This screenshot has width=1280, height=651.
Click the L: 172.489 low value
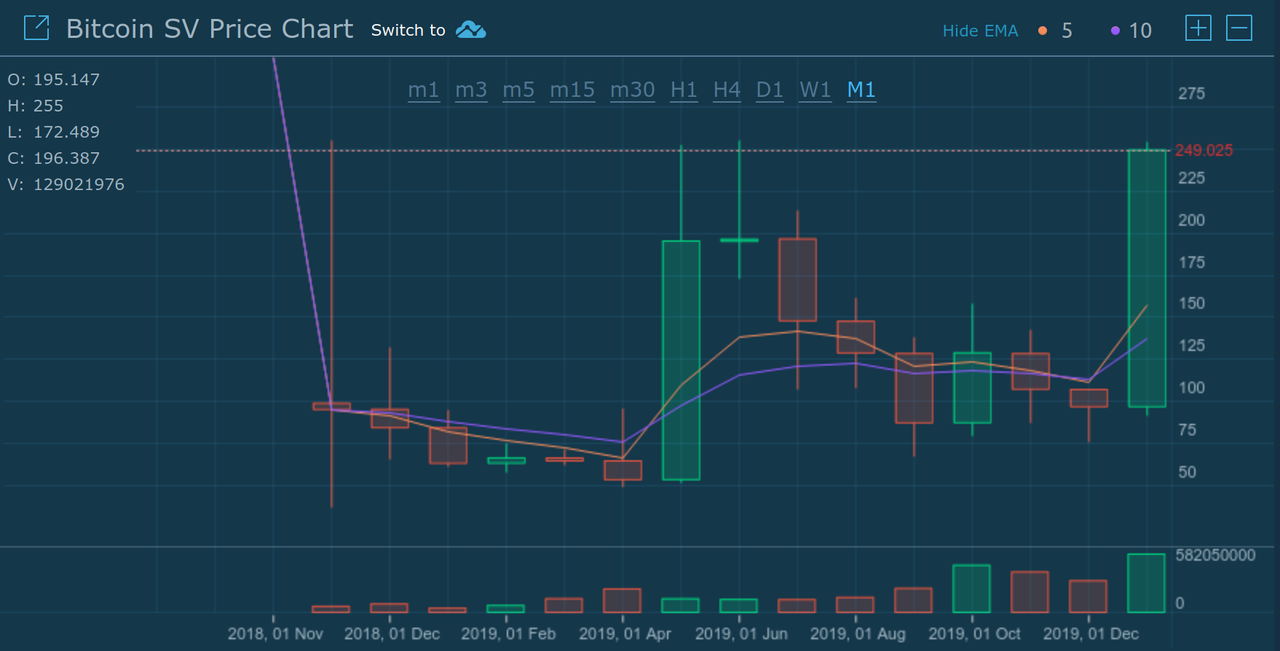coord(54,132)
